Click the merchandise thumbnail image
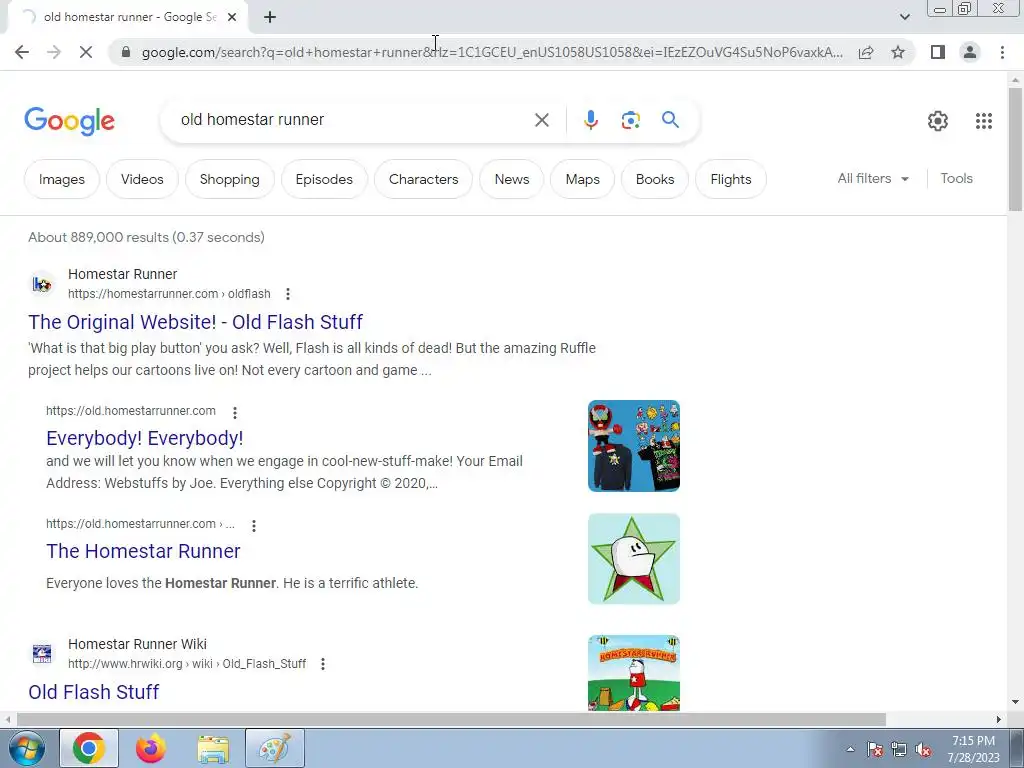The width and height of the screenshot is (1024, 768). 633,446
